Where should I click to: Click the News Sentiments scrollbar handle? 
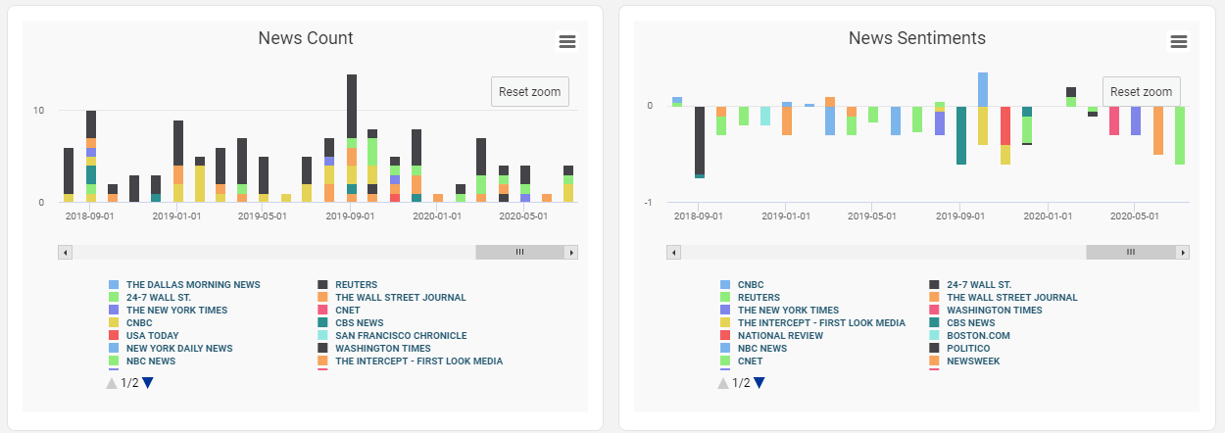(x=1131, y=253)
